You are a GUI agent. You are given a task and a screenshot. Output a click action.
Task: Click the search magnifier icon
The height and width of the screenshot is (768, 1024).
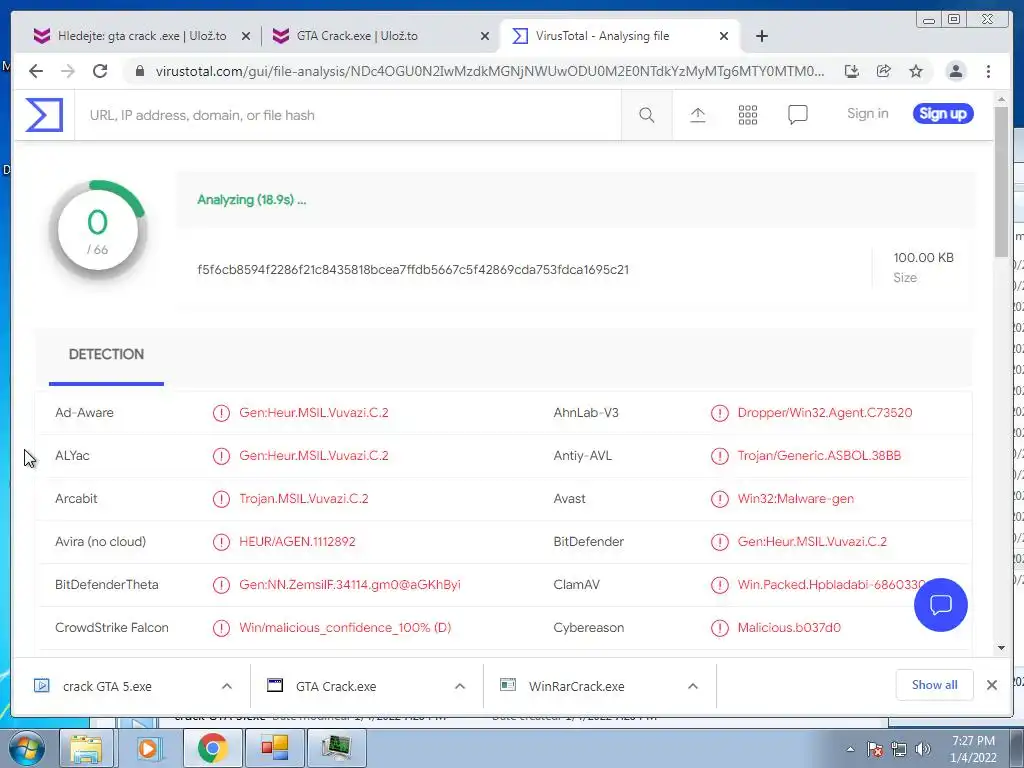tap(647, 116)
